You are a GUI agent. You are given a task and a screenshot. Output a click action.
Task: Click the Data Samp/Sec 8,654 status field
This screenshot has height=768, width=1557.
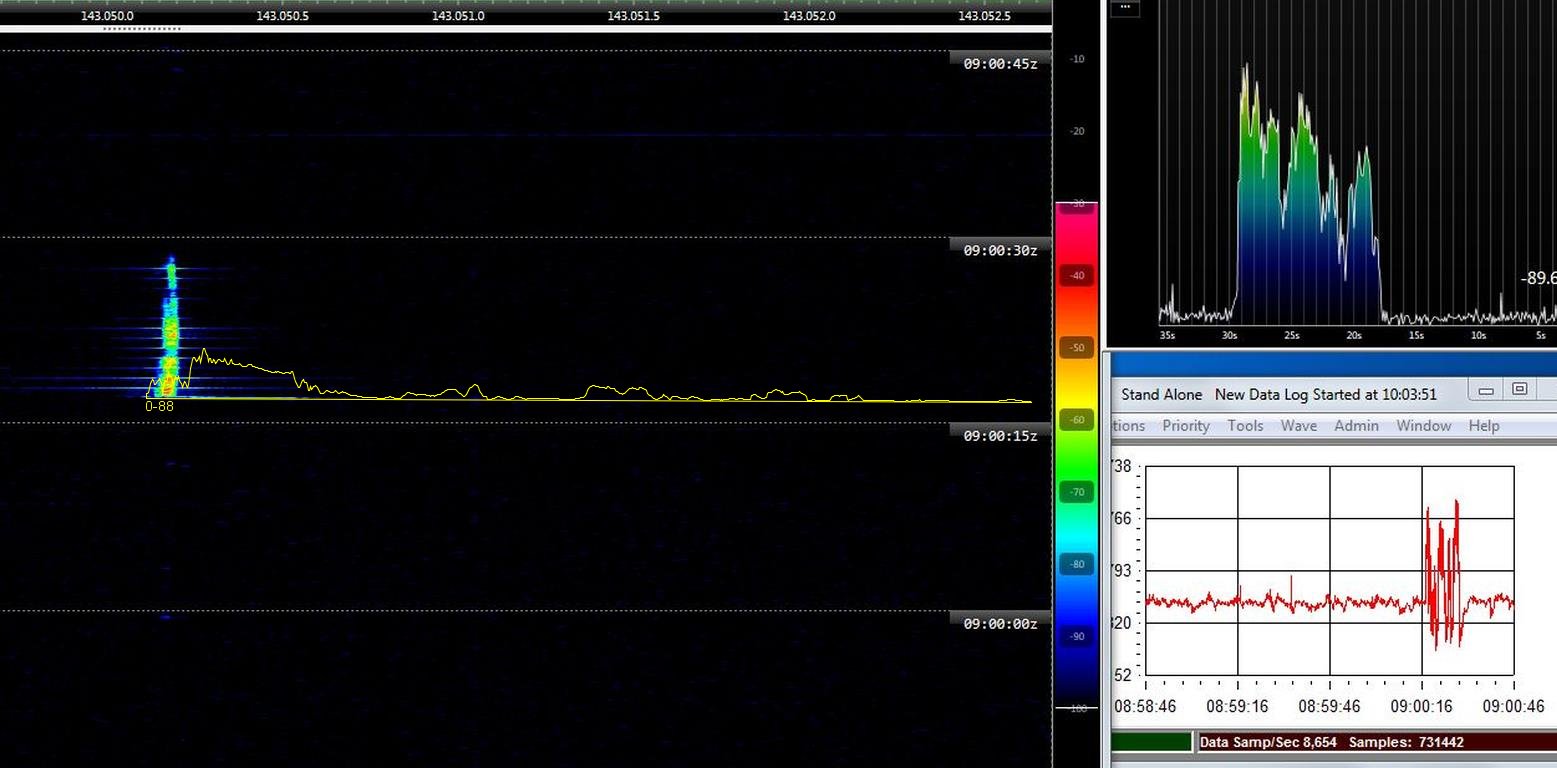pos(1268,742)
